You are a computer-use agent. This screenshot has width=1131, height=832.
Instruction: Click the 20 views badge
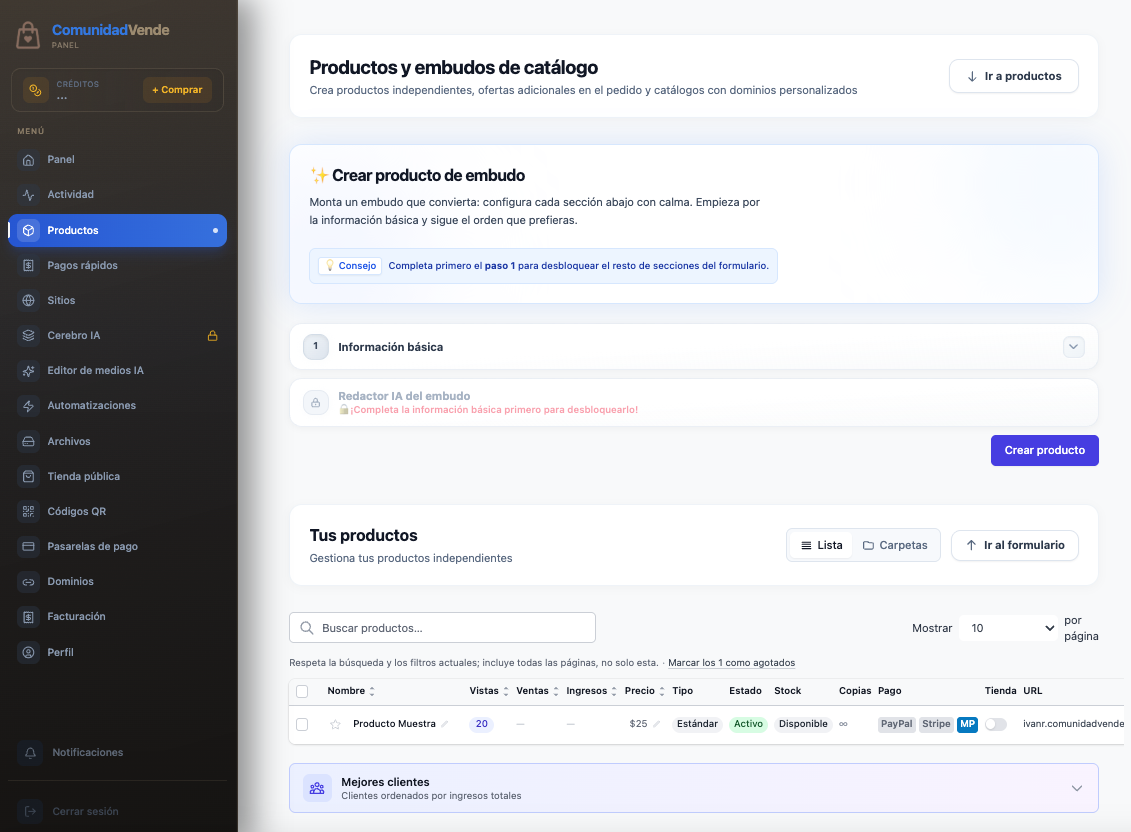point(481,724)
